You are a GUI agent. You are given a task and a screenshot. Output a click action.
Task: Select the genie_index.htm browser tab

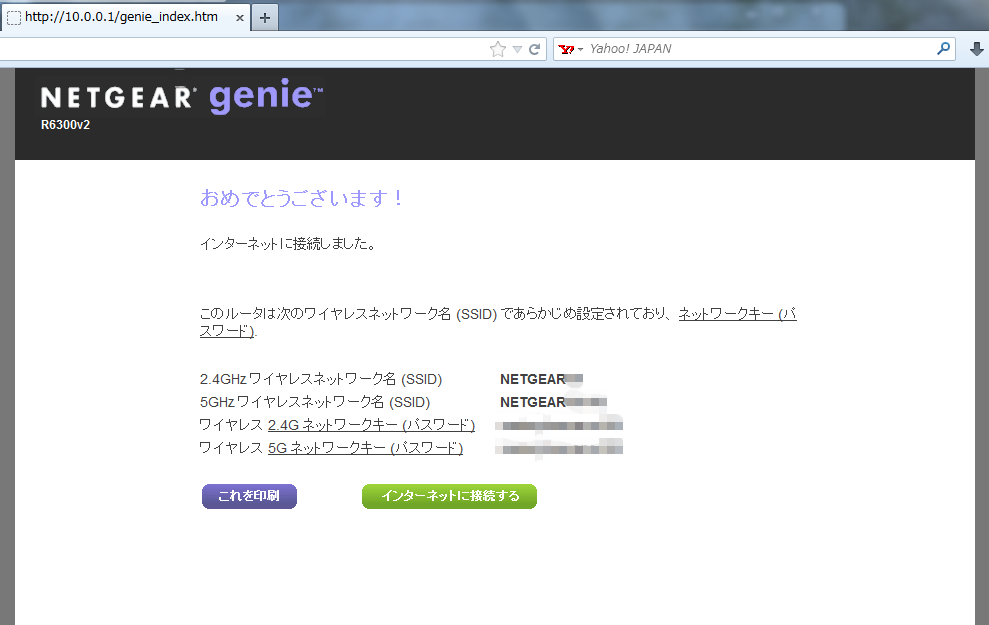coord(125,17)
